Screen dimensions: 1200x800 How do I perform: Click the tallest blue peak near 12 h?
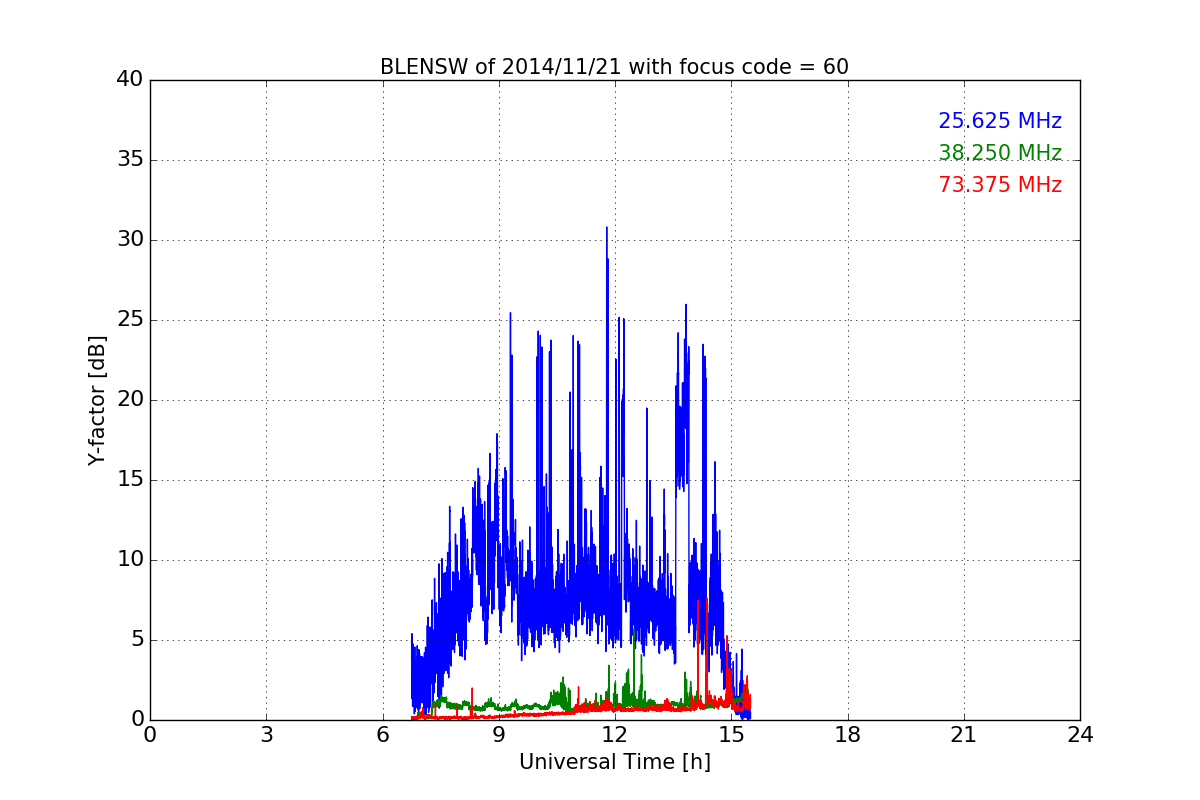606,229
